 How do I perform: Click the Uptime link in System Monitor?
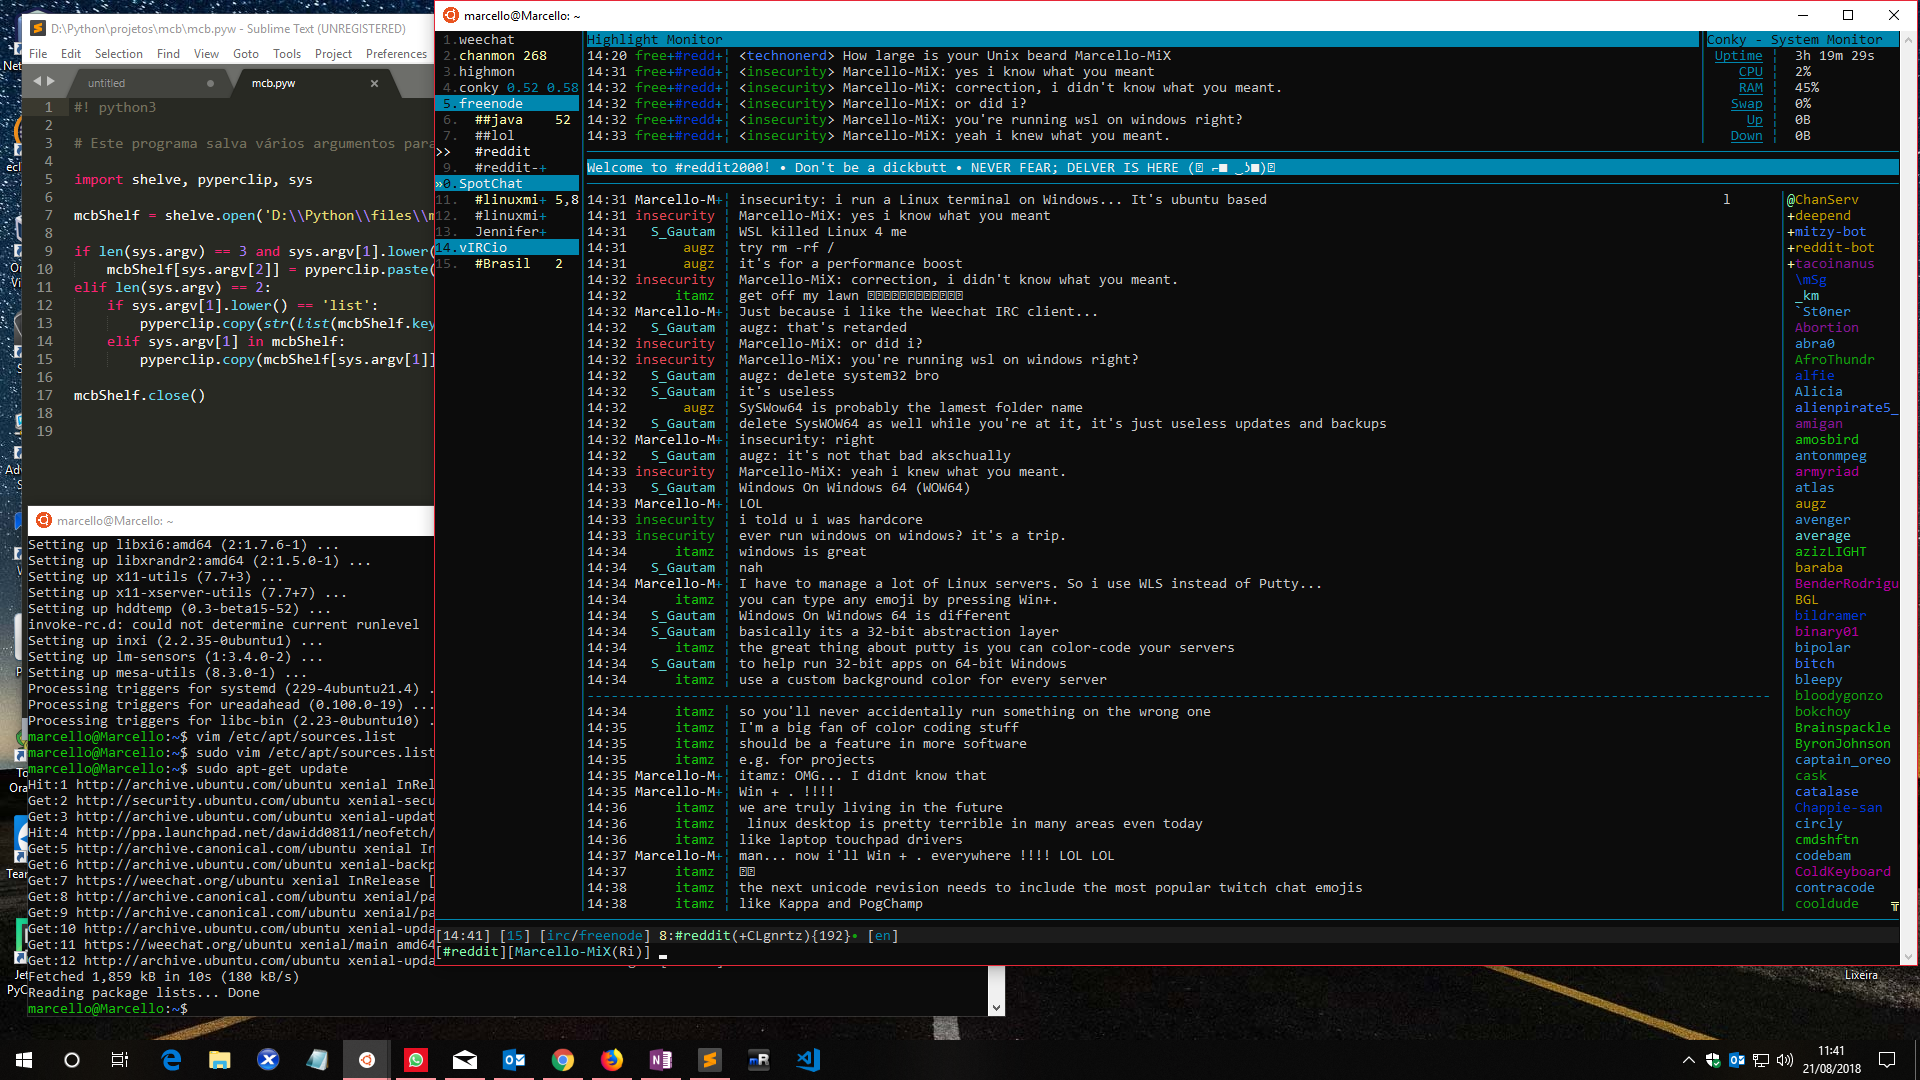pyautogui.click(x=1738, y=56)
